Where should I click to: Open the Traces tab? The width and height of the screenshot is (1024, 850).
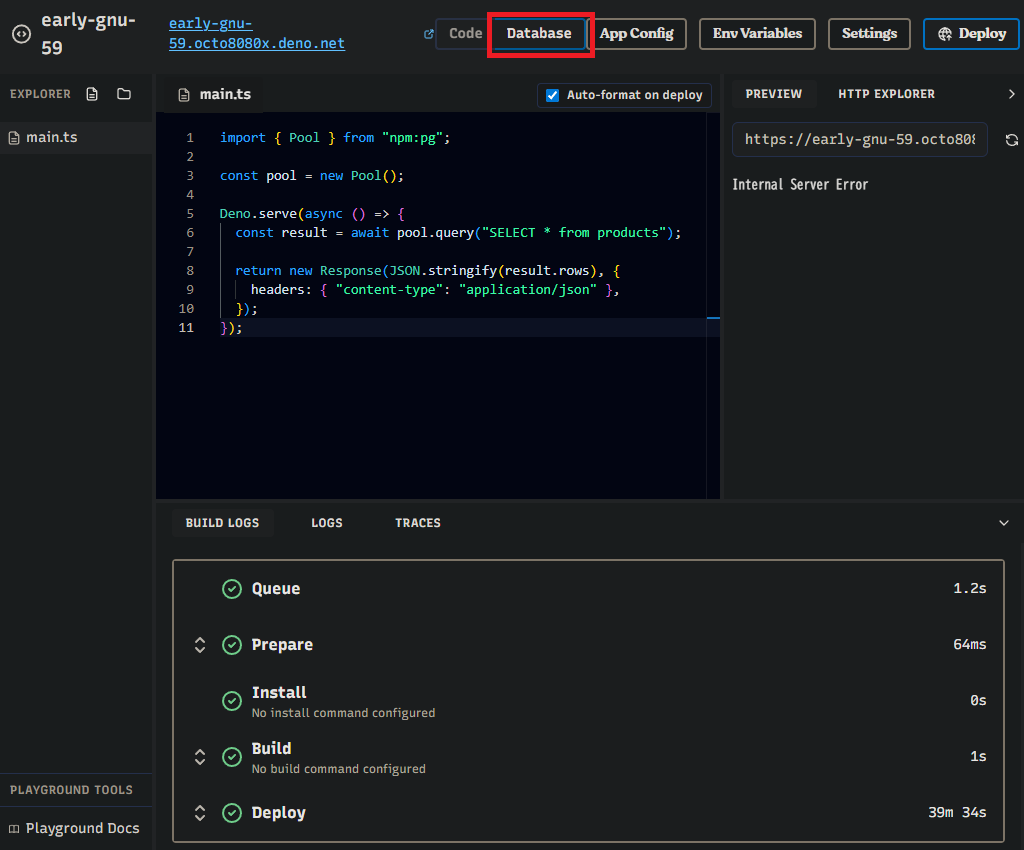[x=417, y=523]
